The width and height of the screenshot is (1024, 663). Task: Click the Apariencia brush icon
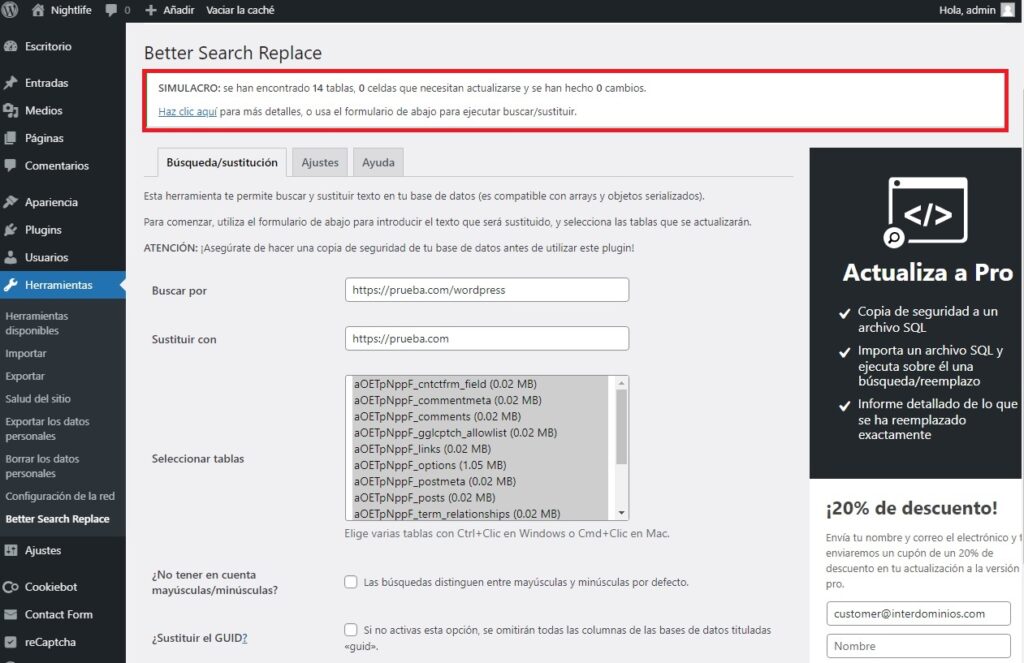[x=10, y=202]
